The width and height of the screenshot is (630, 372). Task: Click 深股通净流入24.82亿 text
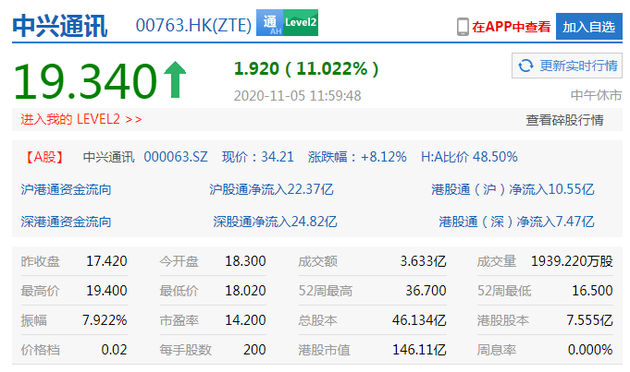pos(275,221)
